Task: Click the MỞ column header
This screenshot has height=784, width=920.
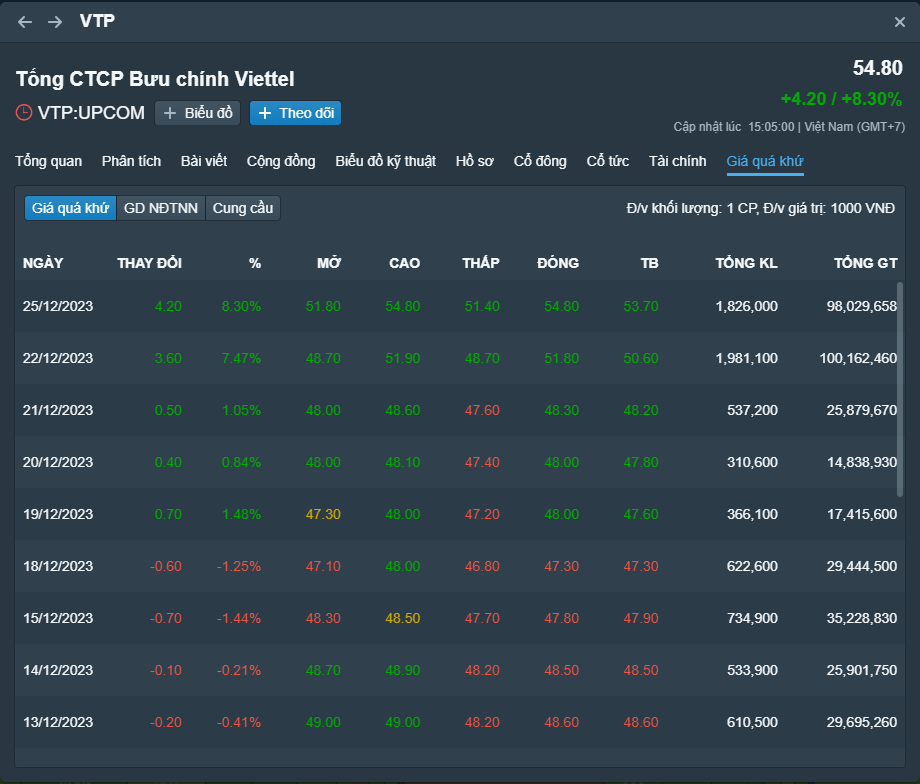Action: coord(329,263)
